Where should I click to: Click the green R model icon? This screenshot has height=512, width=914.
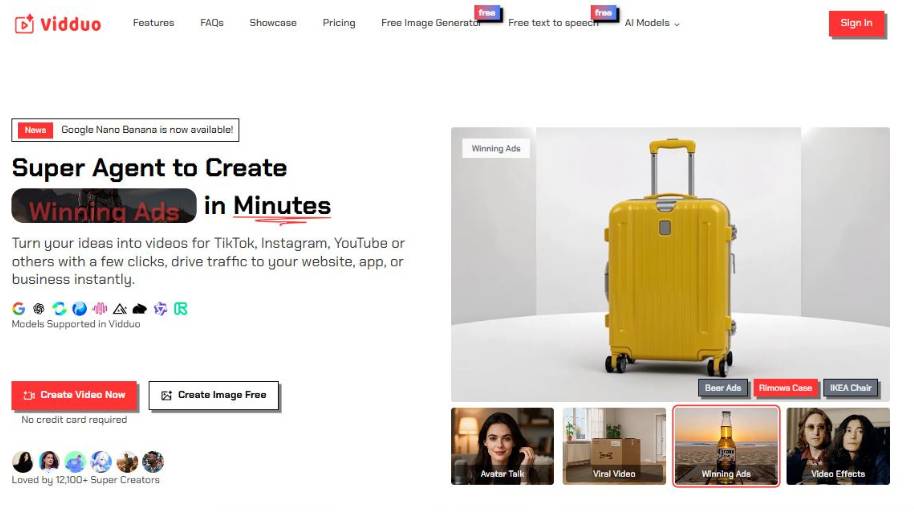tap(181, 308)
